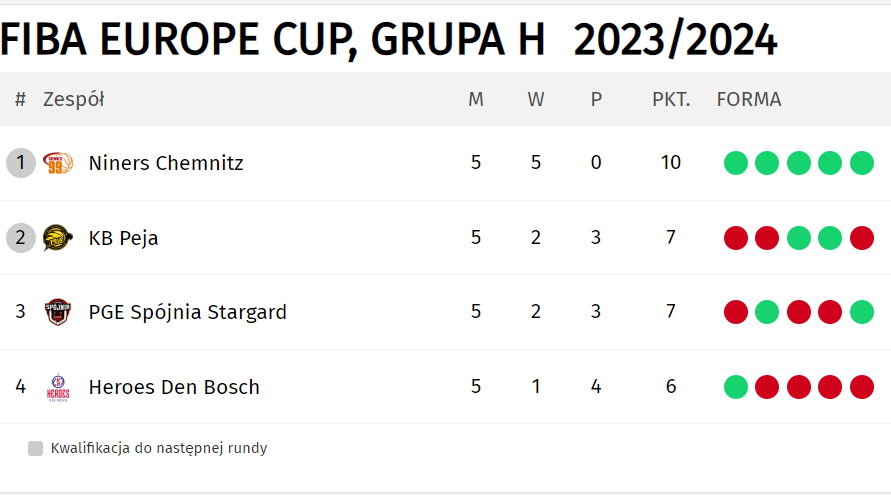The image size is (891, 495).
Task: Click the Heroes Den Bosch logo
Action: 58,387
